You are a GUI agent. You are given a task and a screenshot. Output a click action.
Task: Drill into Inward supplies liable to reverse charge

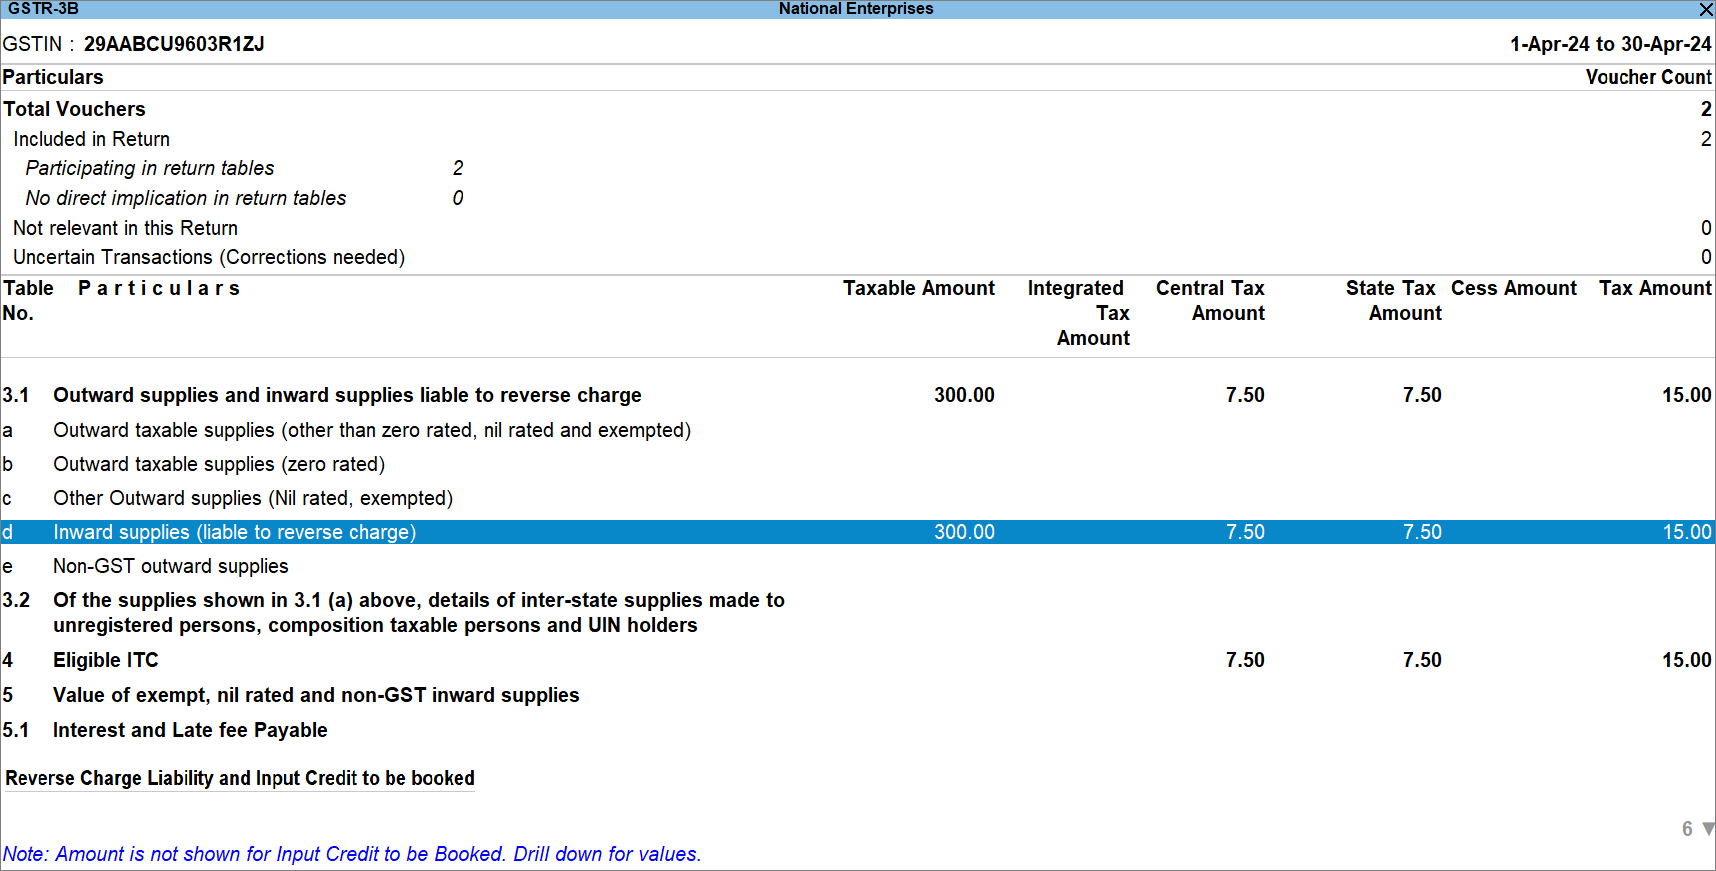[x=235, y=532]
